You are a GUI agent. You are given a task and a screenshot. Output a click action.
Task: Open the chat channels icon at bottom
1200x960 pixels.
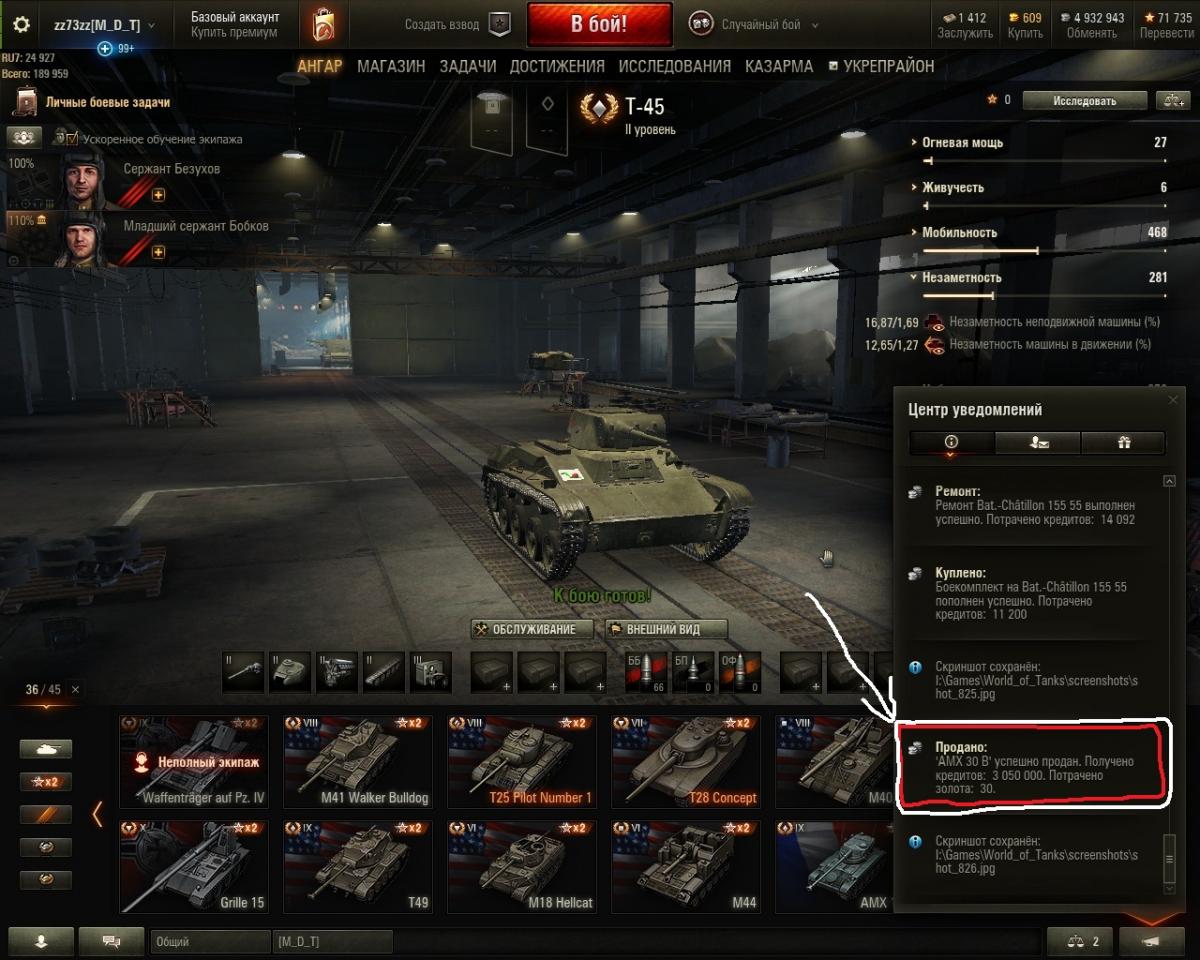pyautogui.click(x=110, y=941)
